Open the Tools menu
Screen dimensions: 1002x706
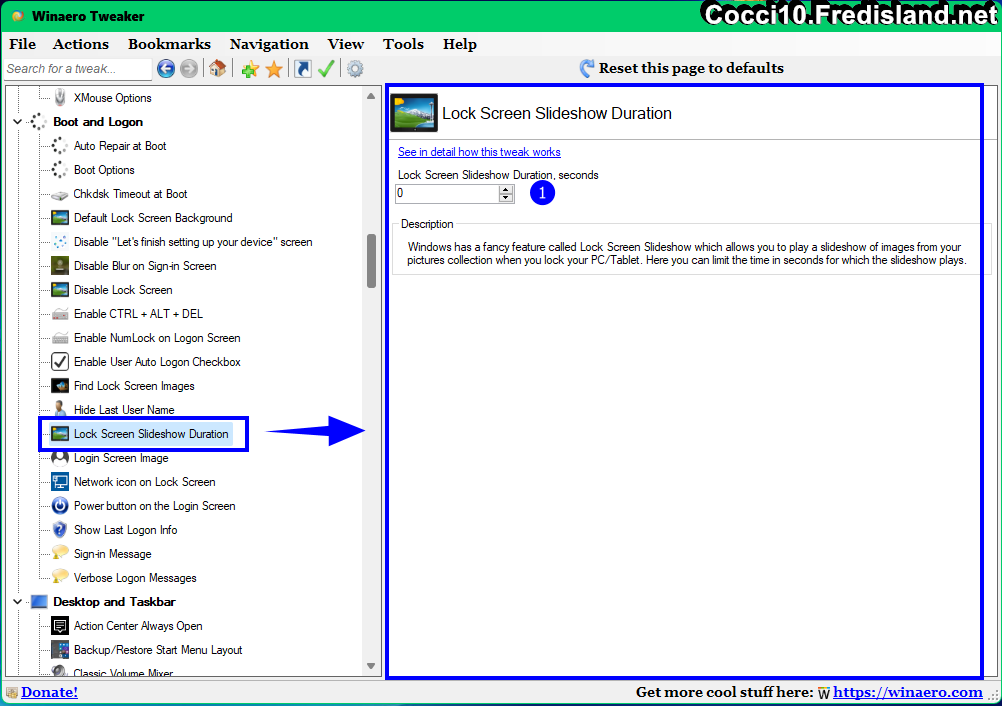point(403,44)
